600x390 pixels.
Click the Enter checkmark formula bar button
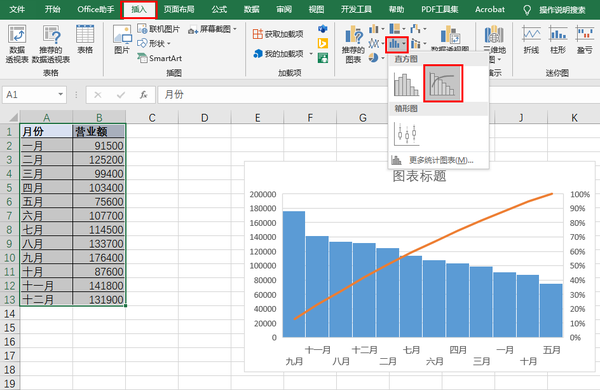(x=121, y=95)
